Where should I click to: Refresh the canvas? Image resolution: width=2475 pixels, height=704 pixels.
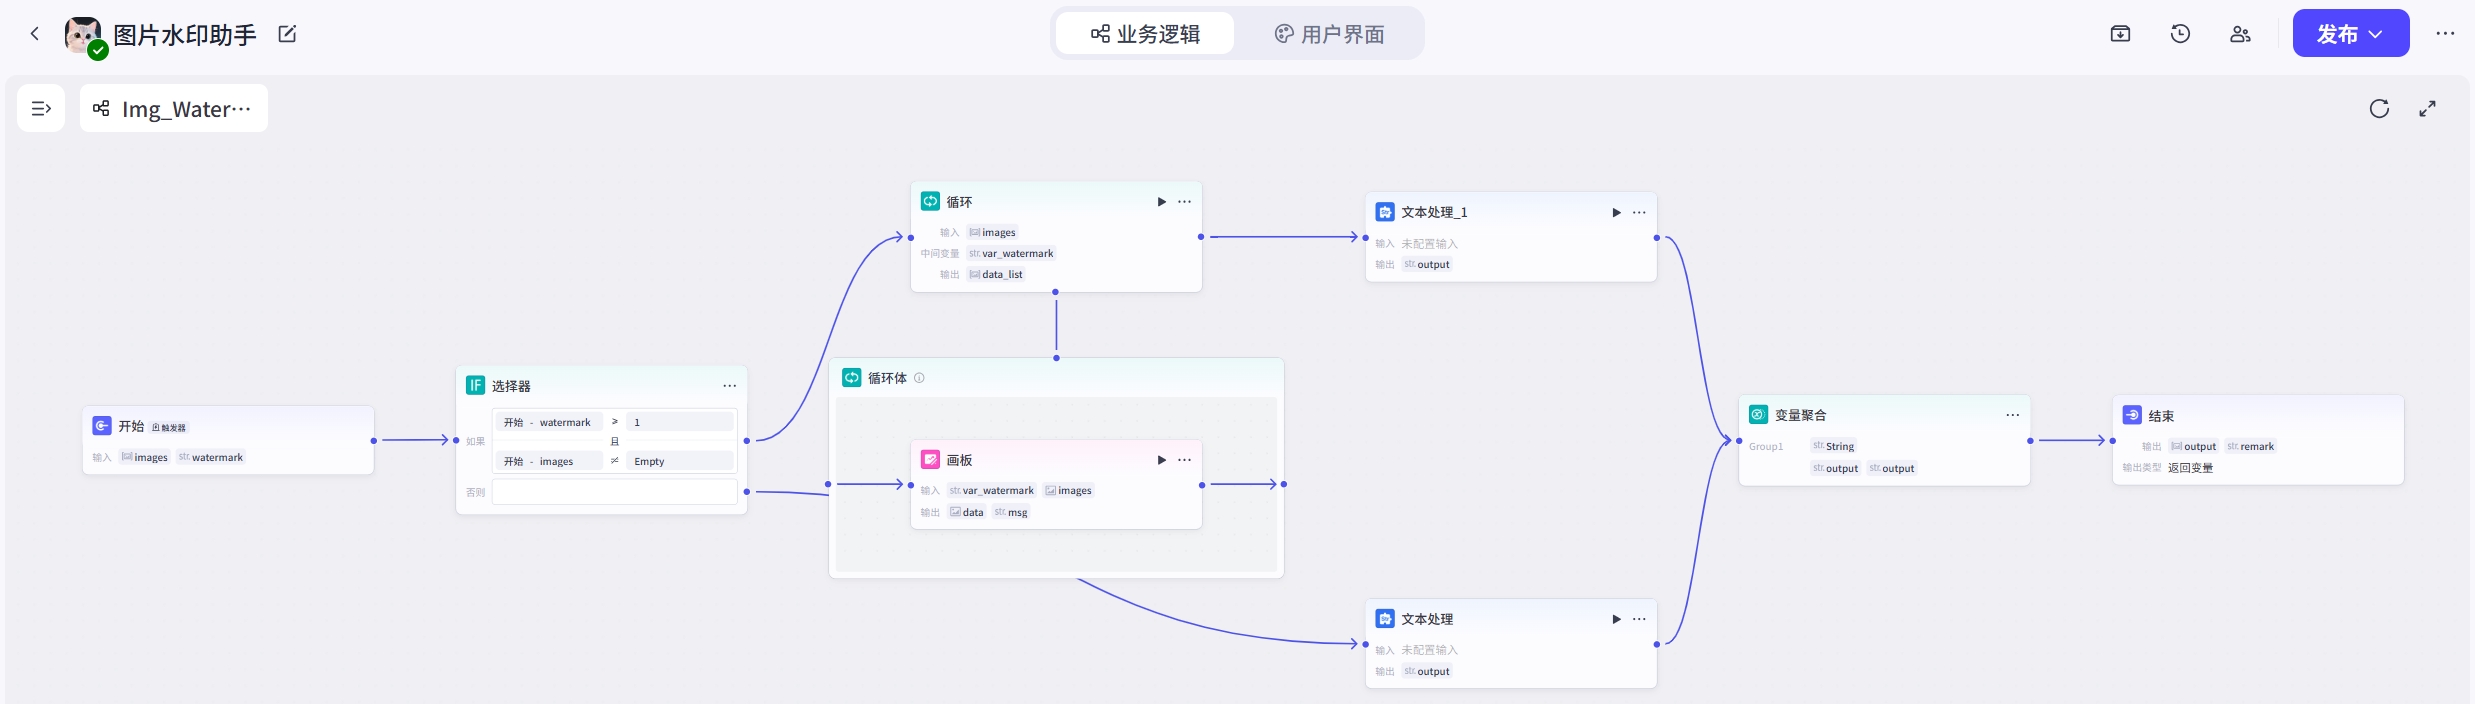point(2379,109)
